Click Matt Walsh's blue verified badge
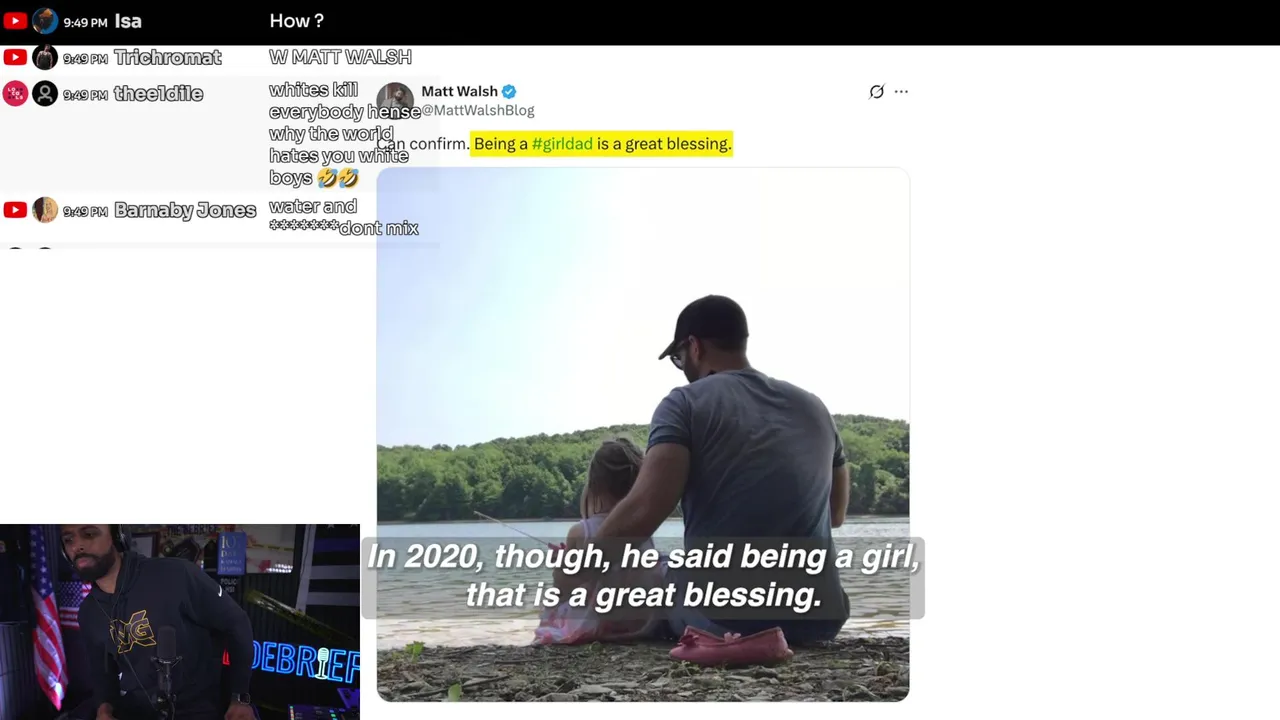 tap(509, 92)
